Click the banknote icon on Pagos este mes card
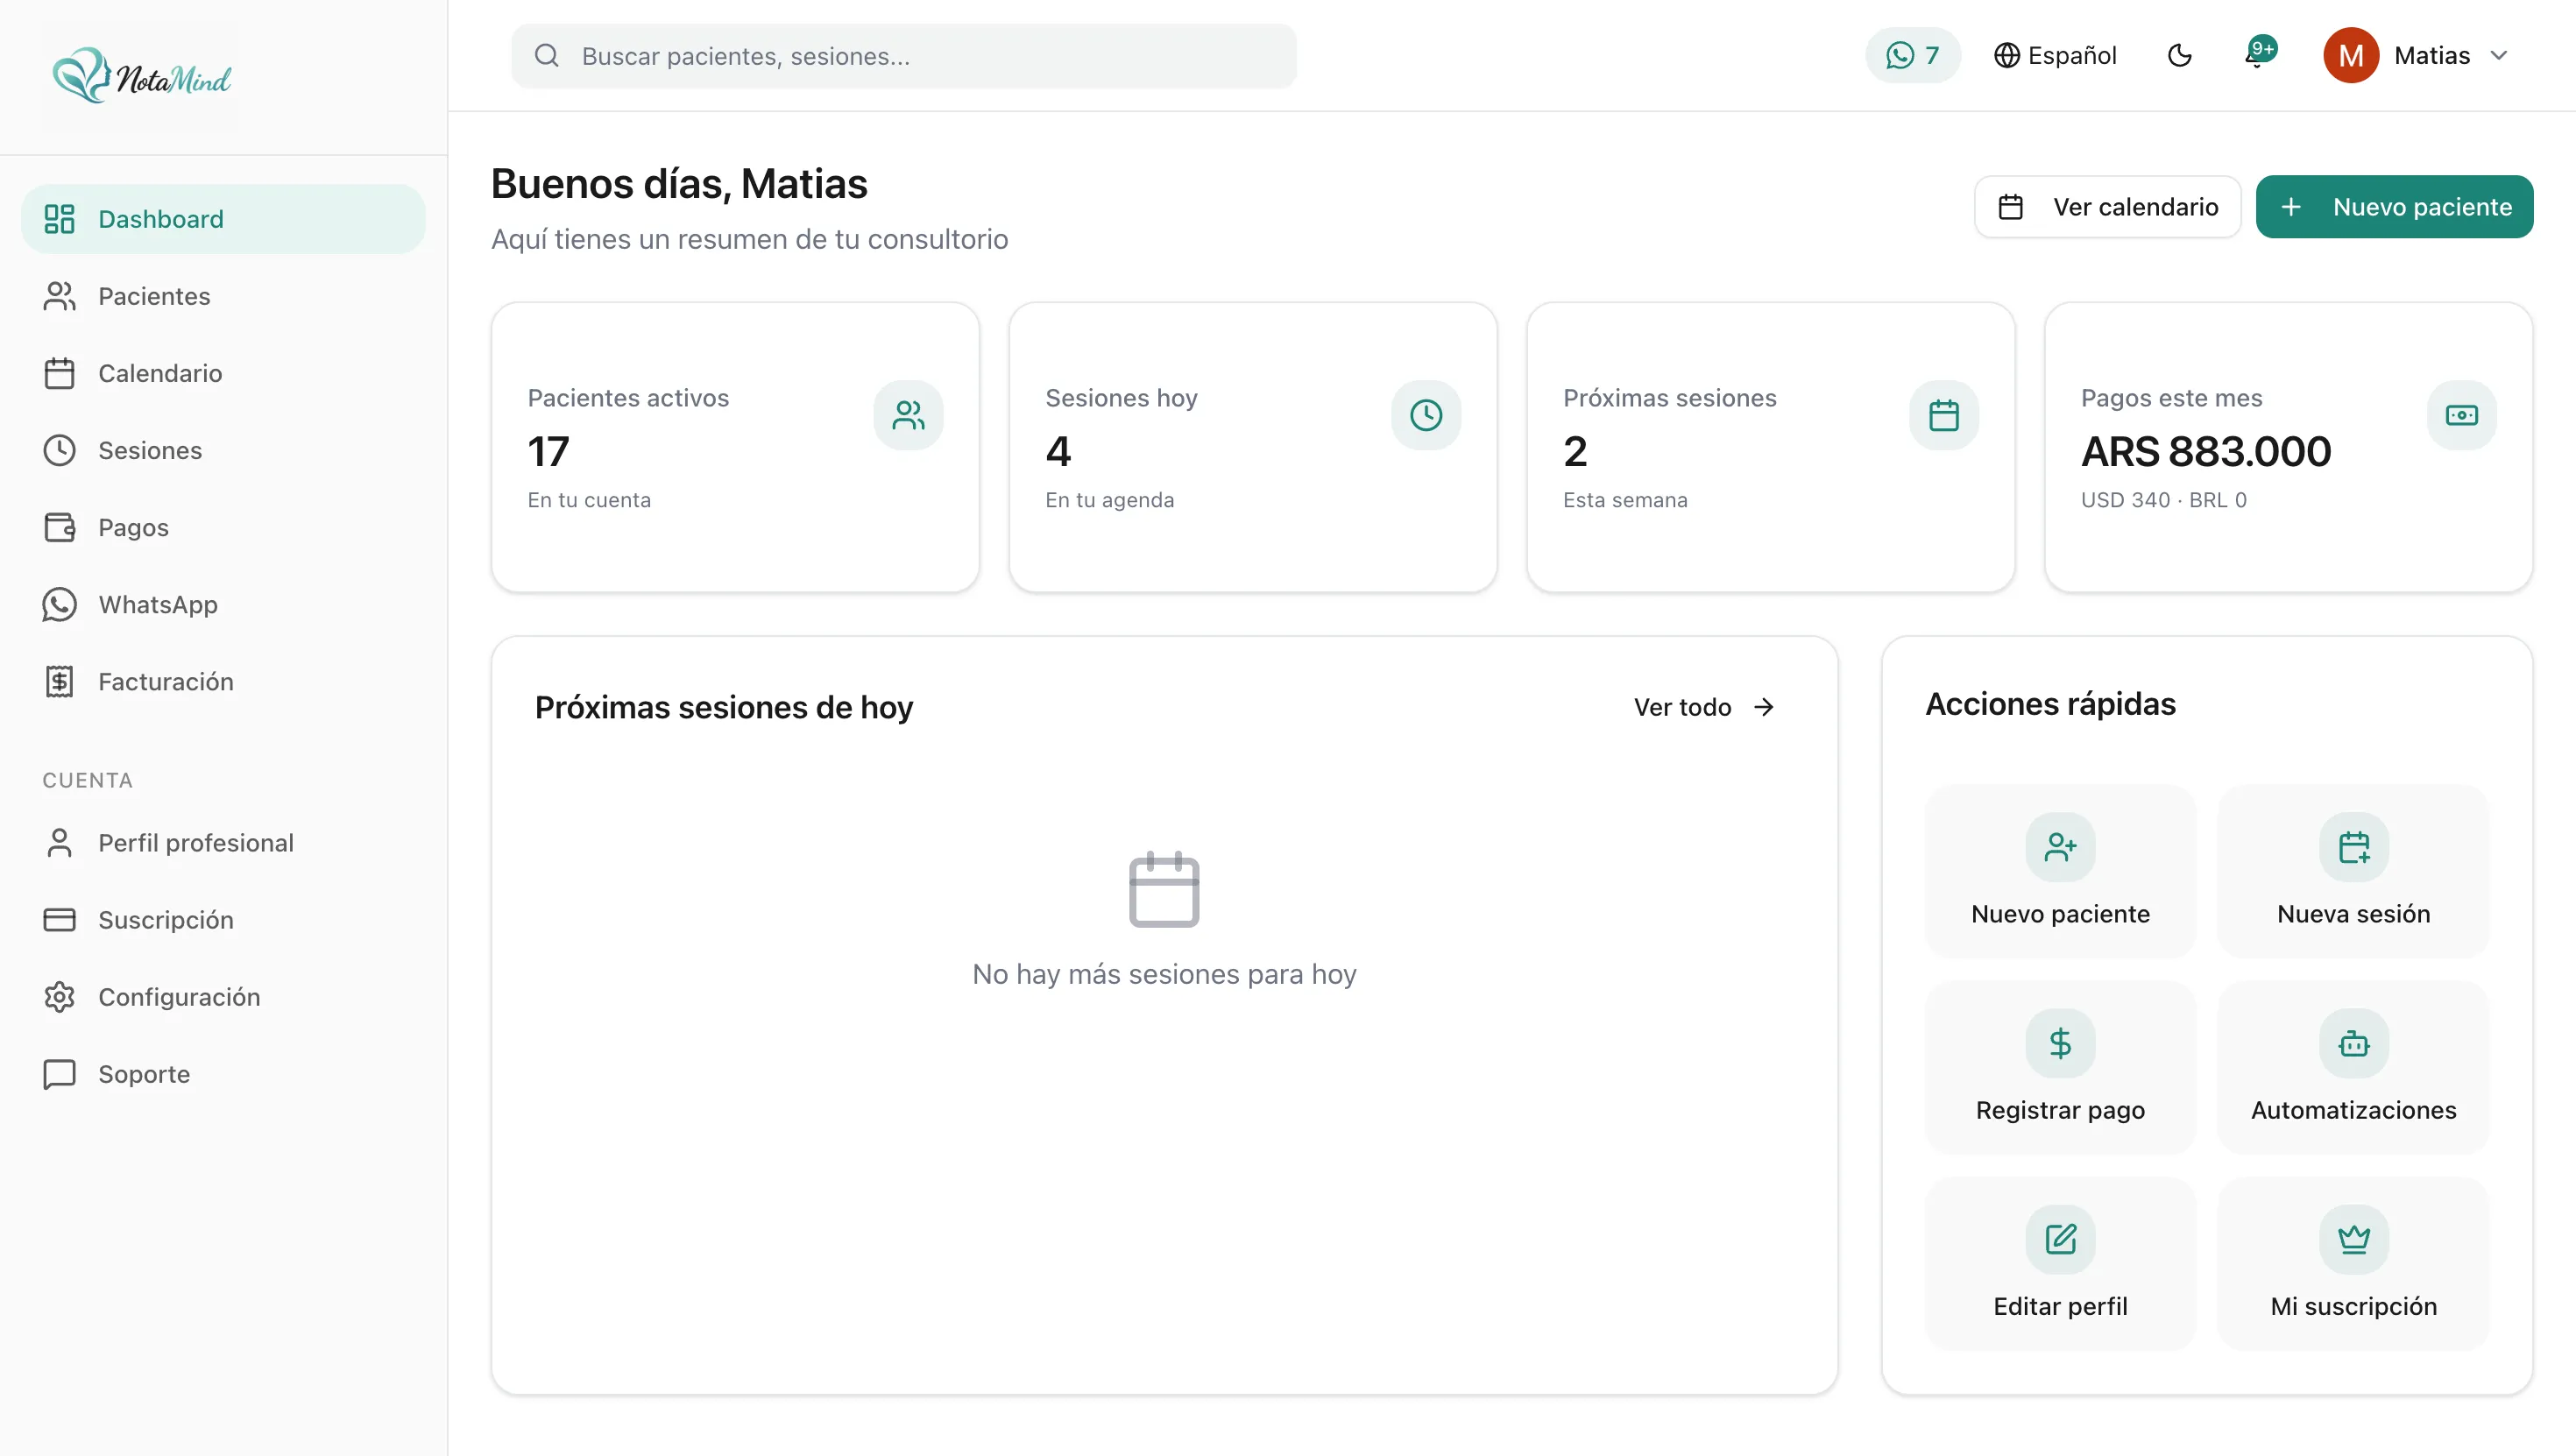This screenshot has height=1456, width=2576. click(2461, 415)
